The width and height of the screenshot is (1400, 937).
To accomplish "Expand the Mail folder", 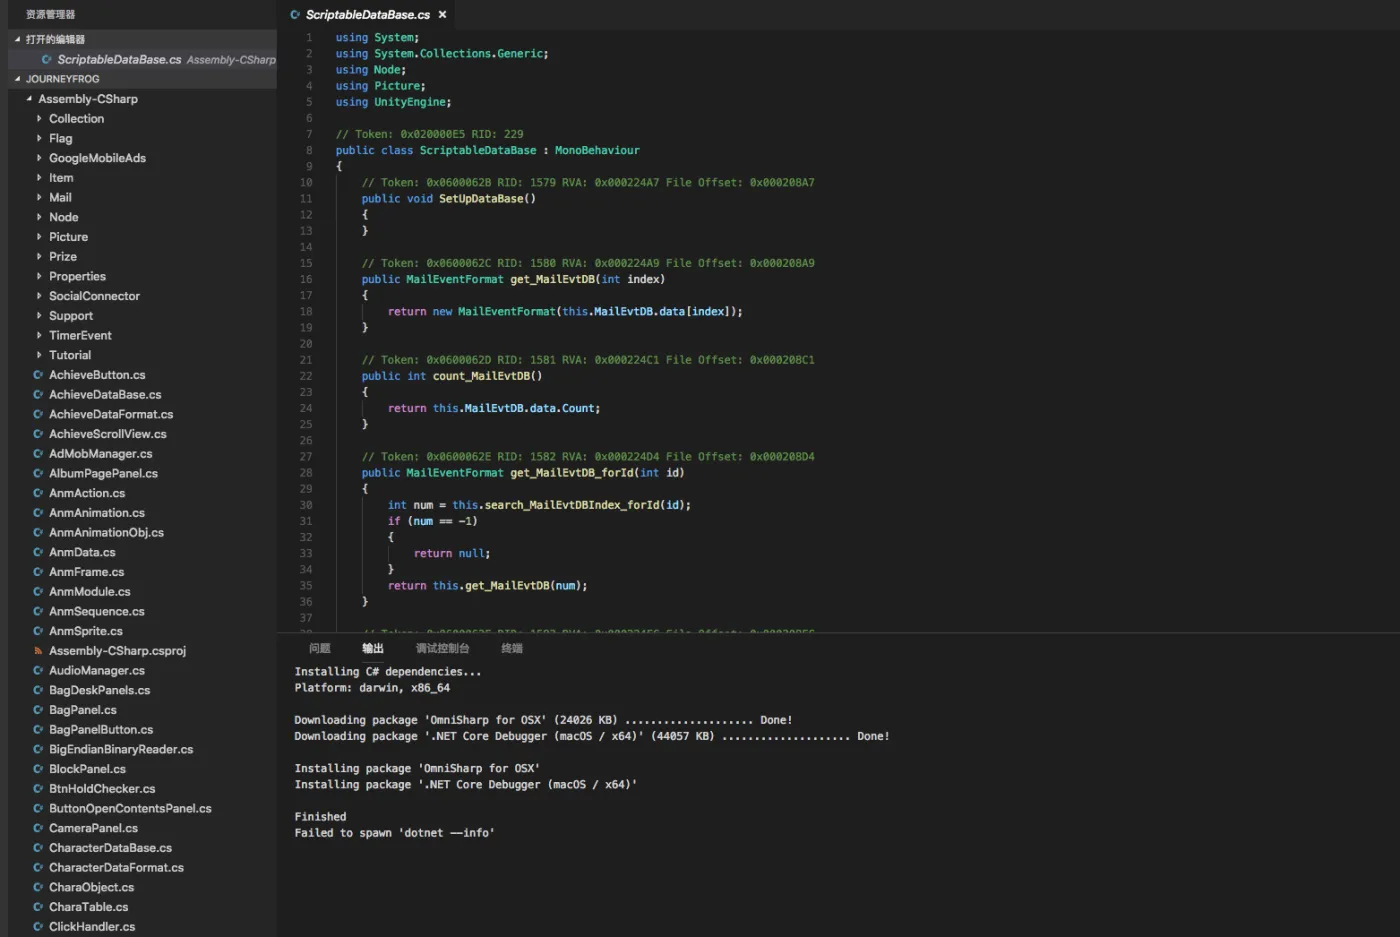I will (39, 197).
